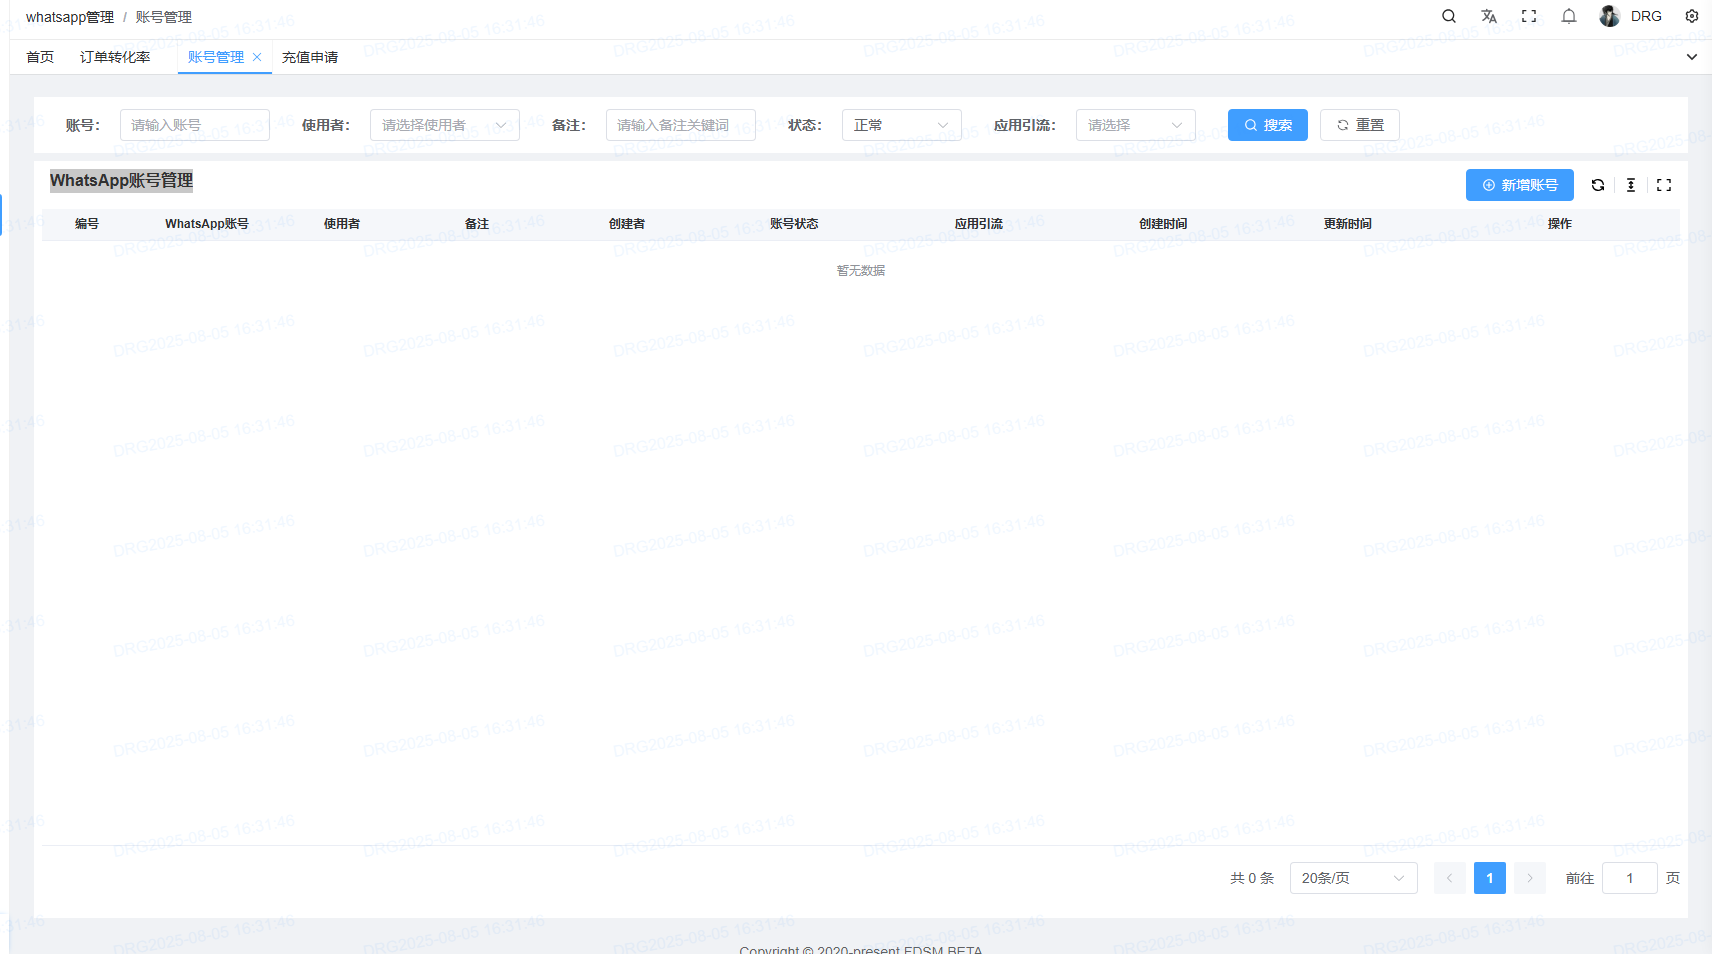
Task: Open the settings gear icon
Action: (x=1692, y=16)
